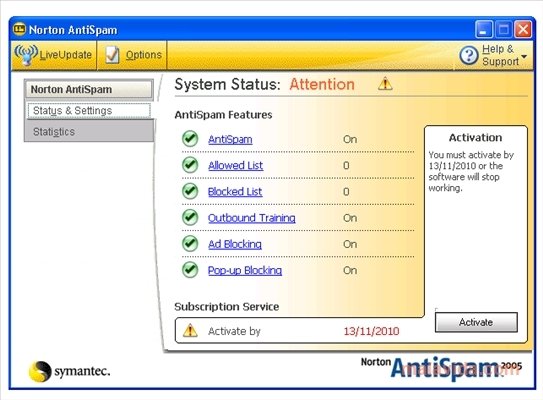The image size is (543, 400).
Task: Open the Help & Support menu label
Action: tap(500, 55)
